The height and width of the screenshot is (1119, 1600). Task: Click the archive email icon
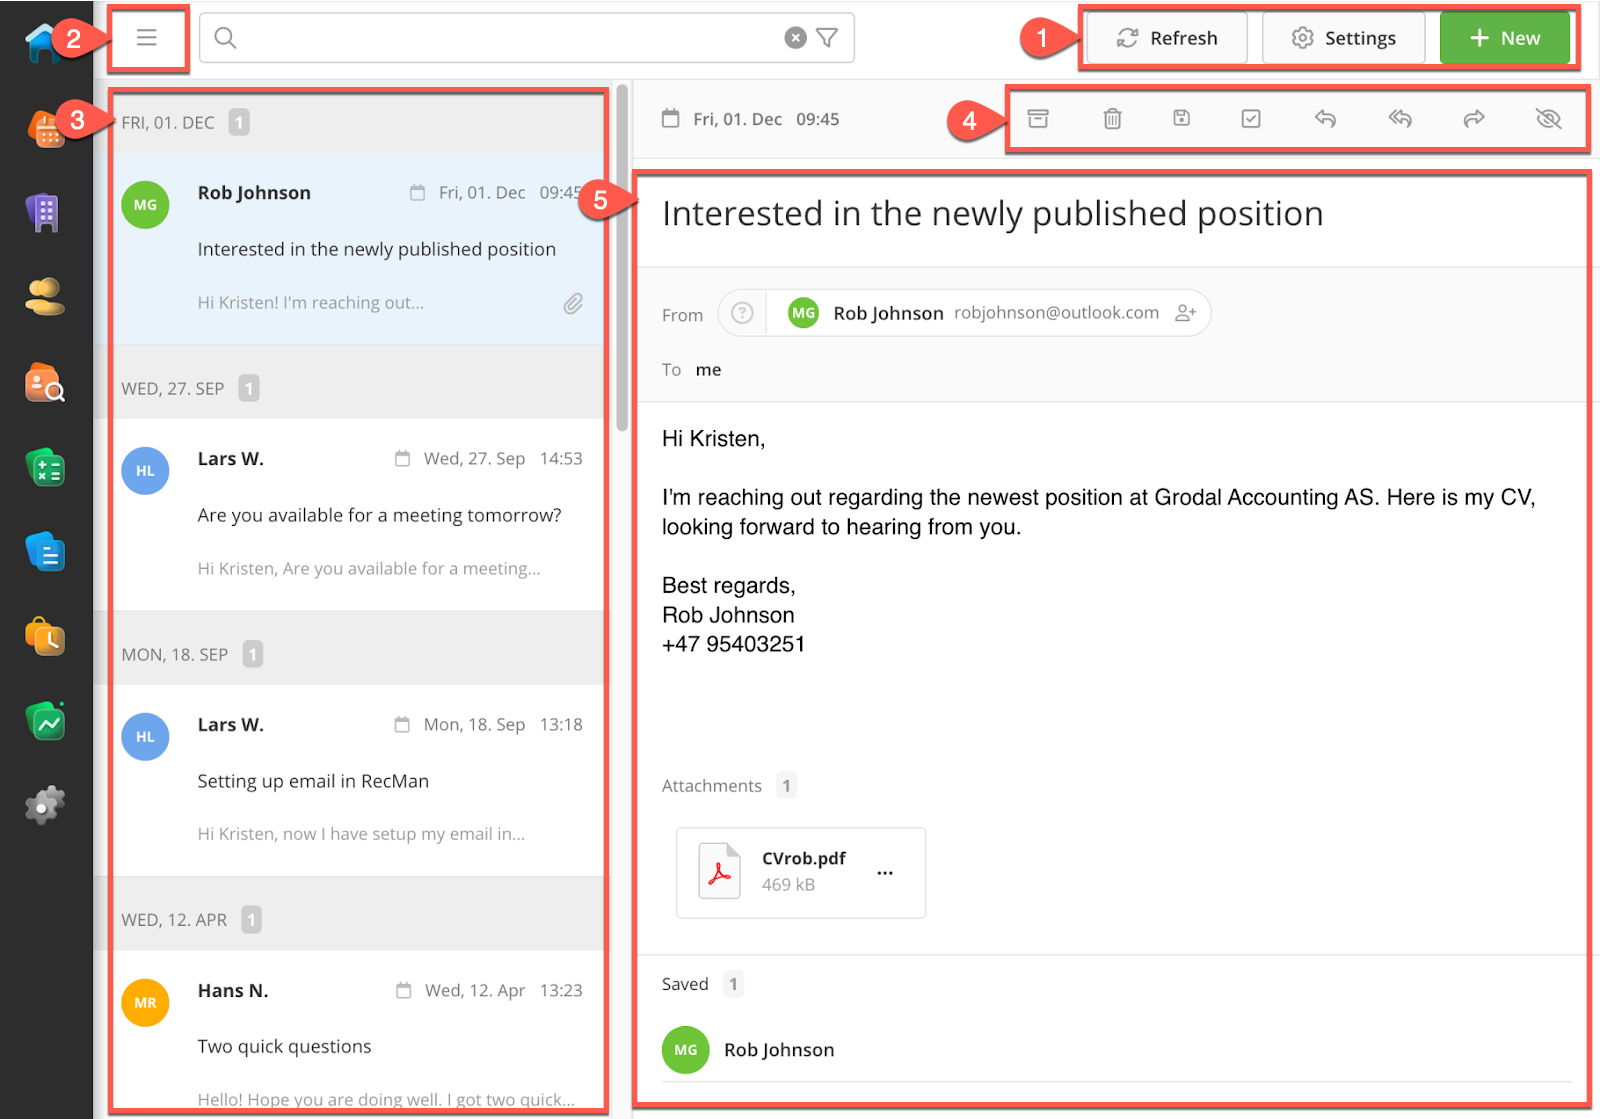point(1038,119)
